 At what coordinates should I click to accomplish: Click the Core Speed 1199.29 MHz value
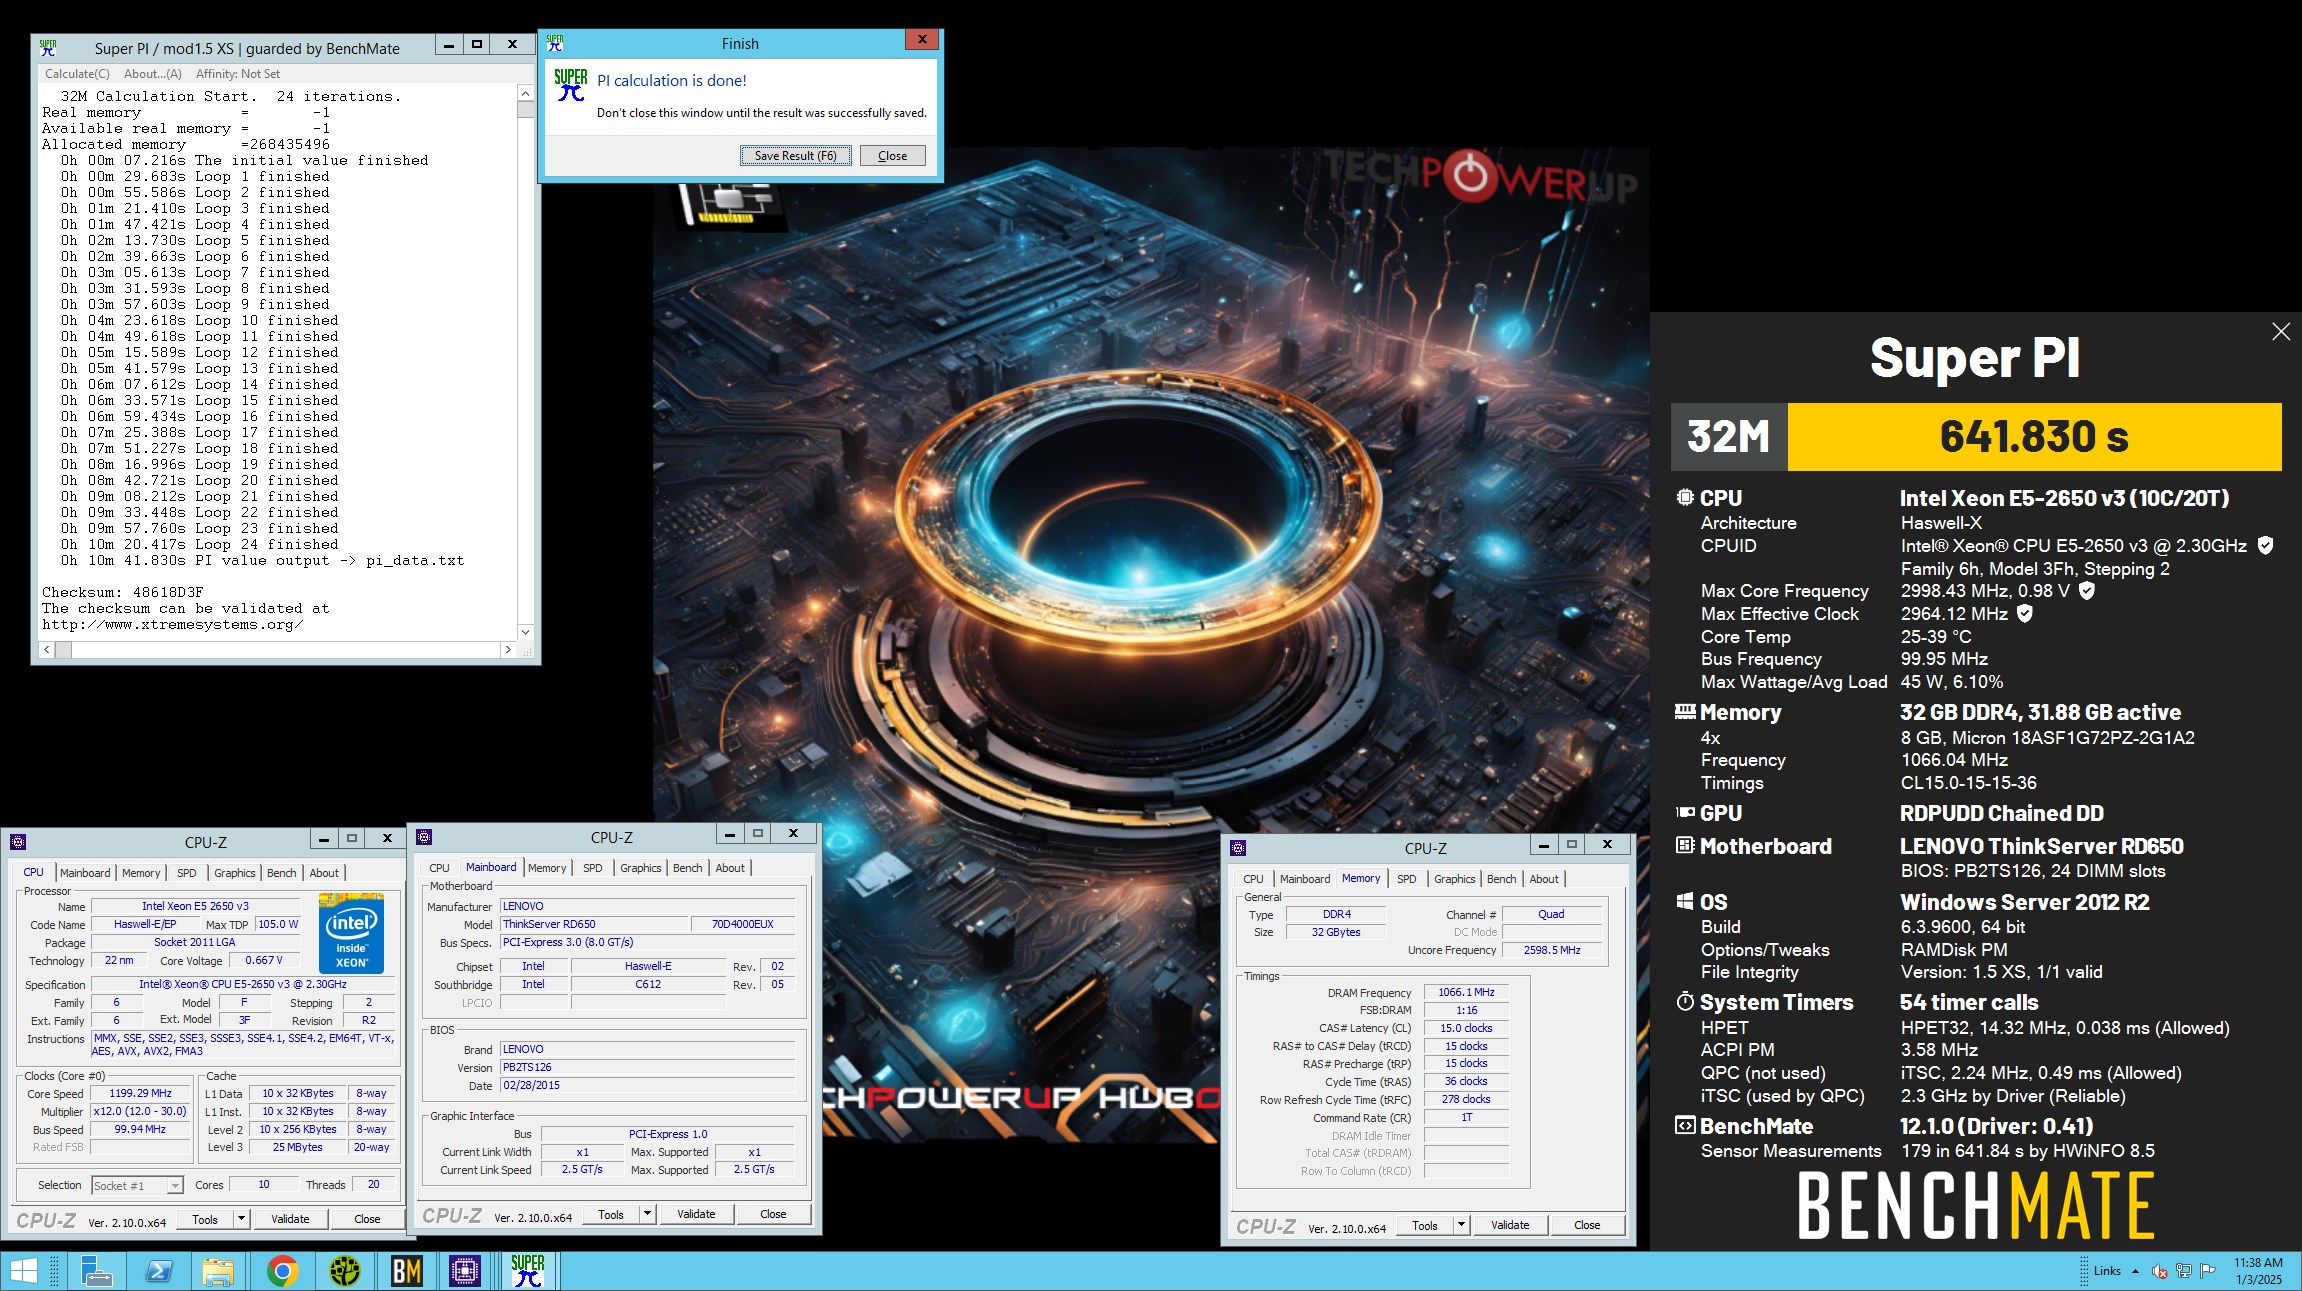point(141,1093)
